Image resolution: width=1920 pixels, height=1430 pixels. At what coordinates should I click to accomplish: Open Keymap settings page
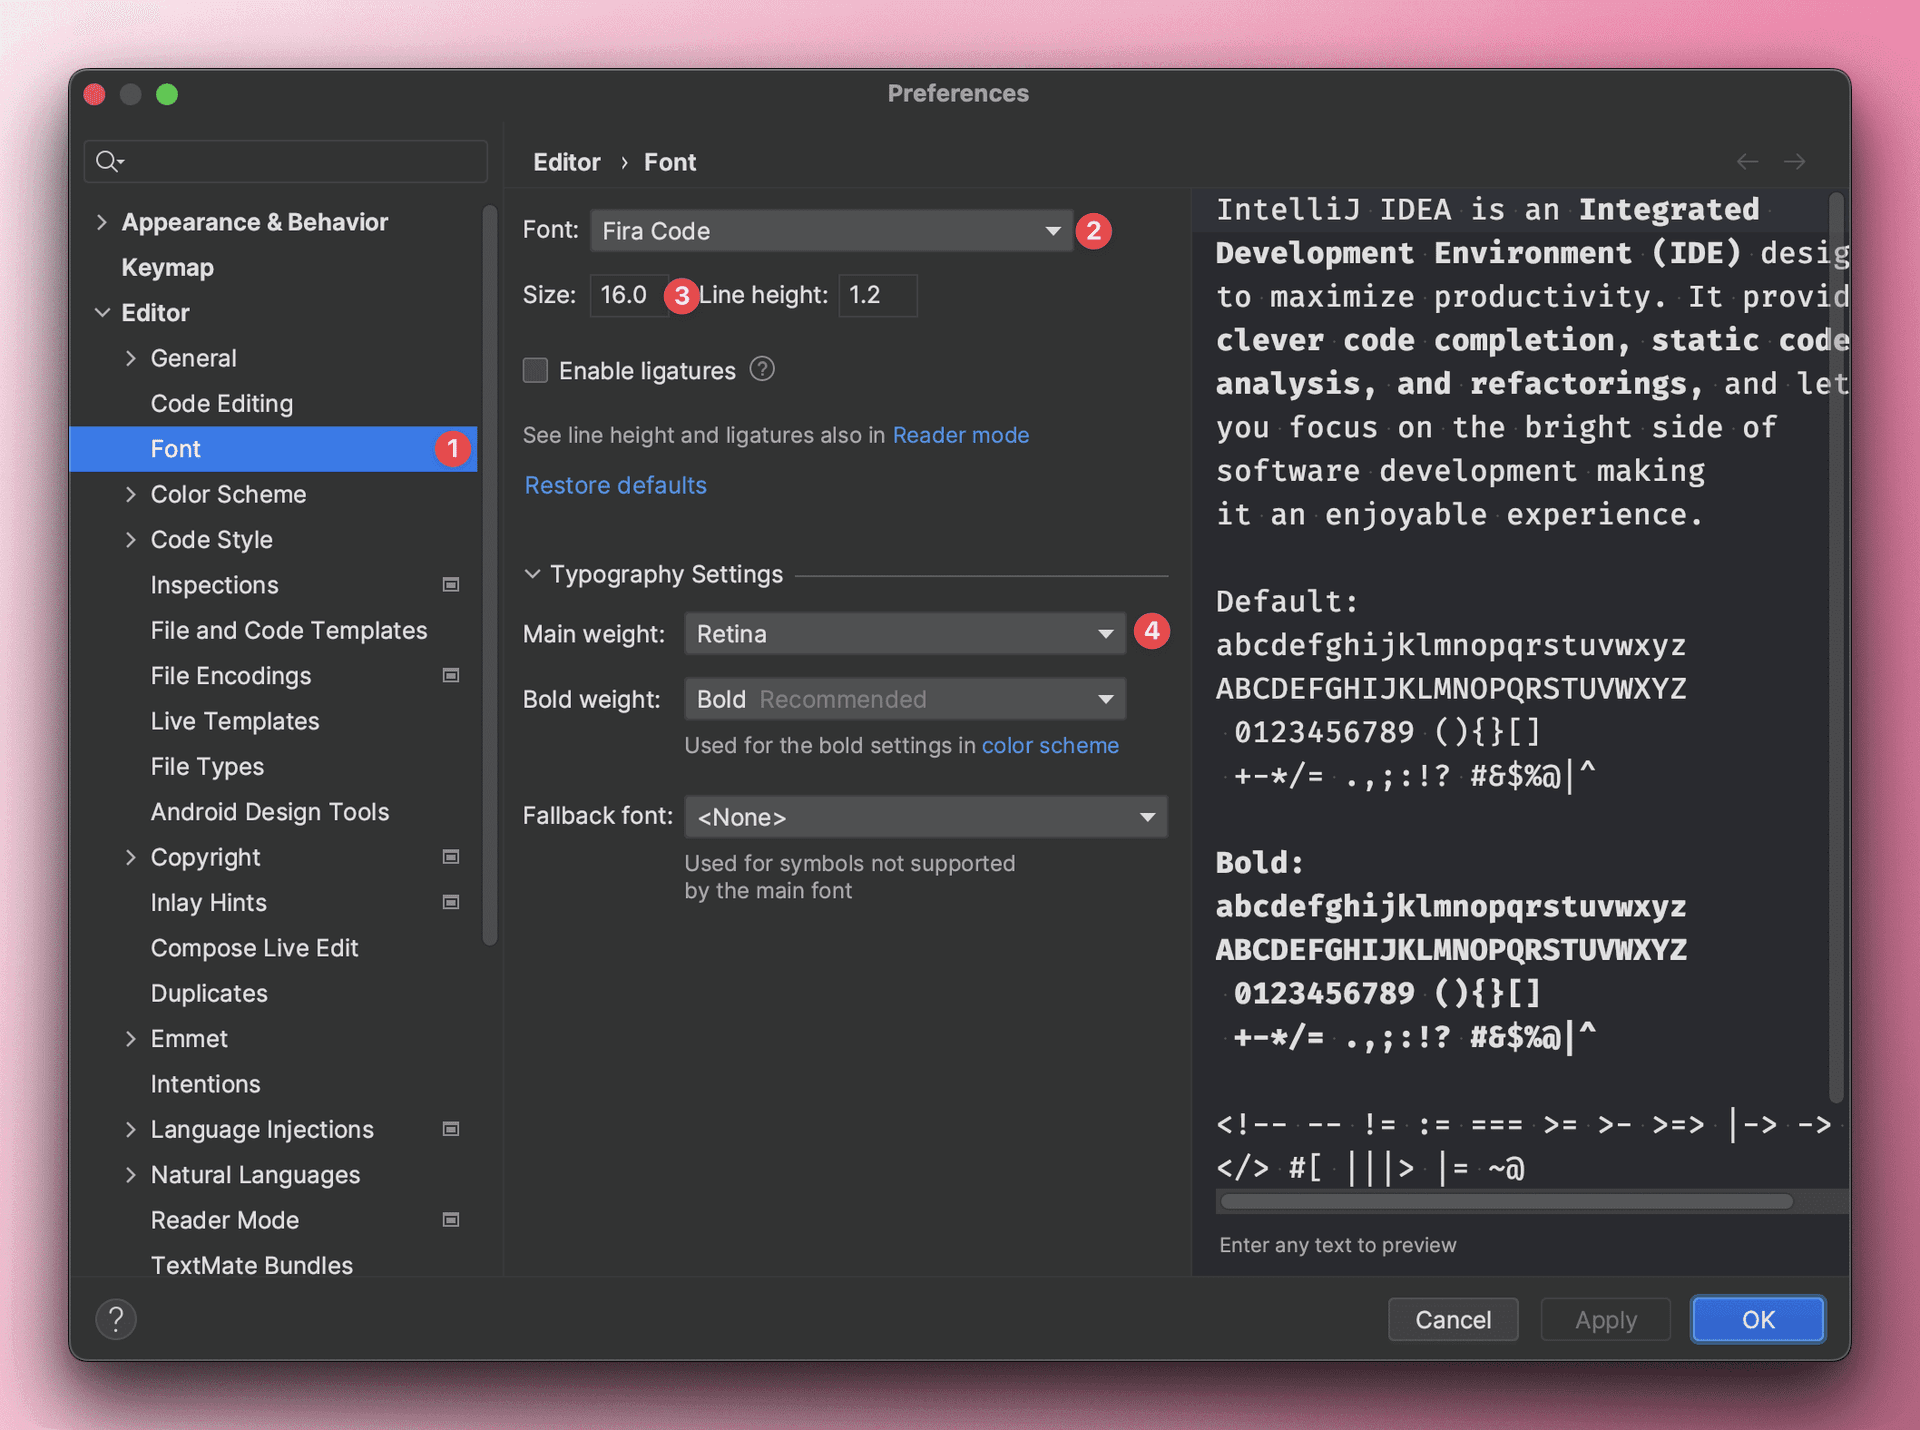point(167,268)
